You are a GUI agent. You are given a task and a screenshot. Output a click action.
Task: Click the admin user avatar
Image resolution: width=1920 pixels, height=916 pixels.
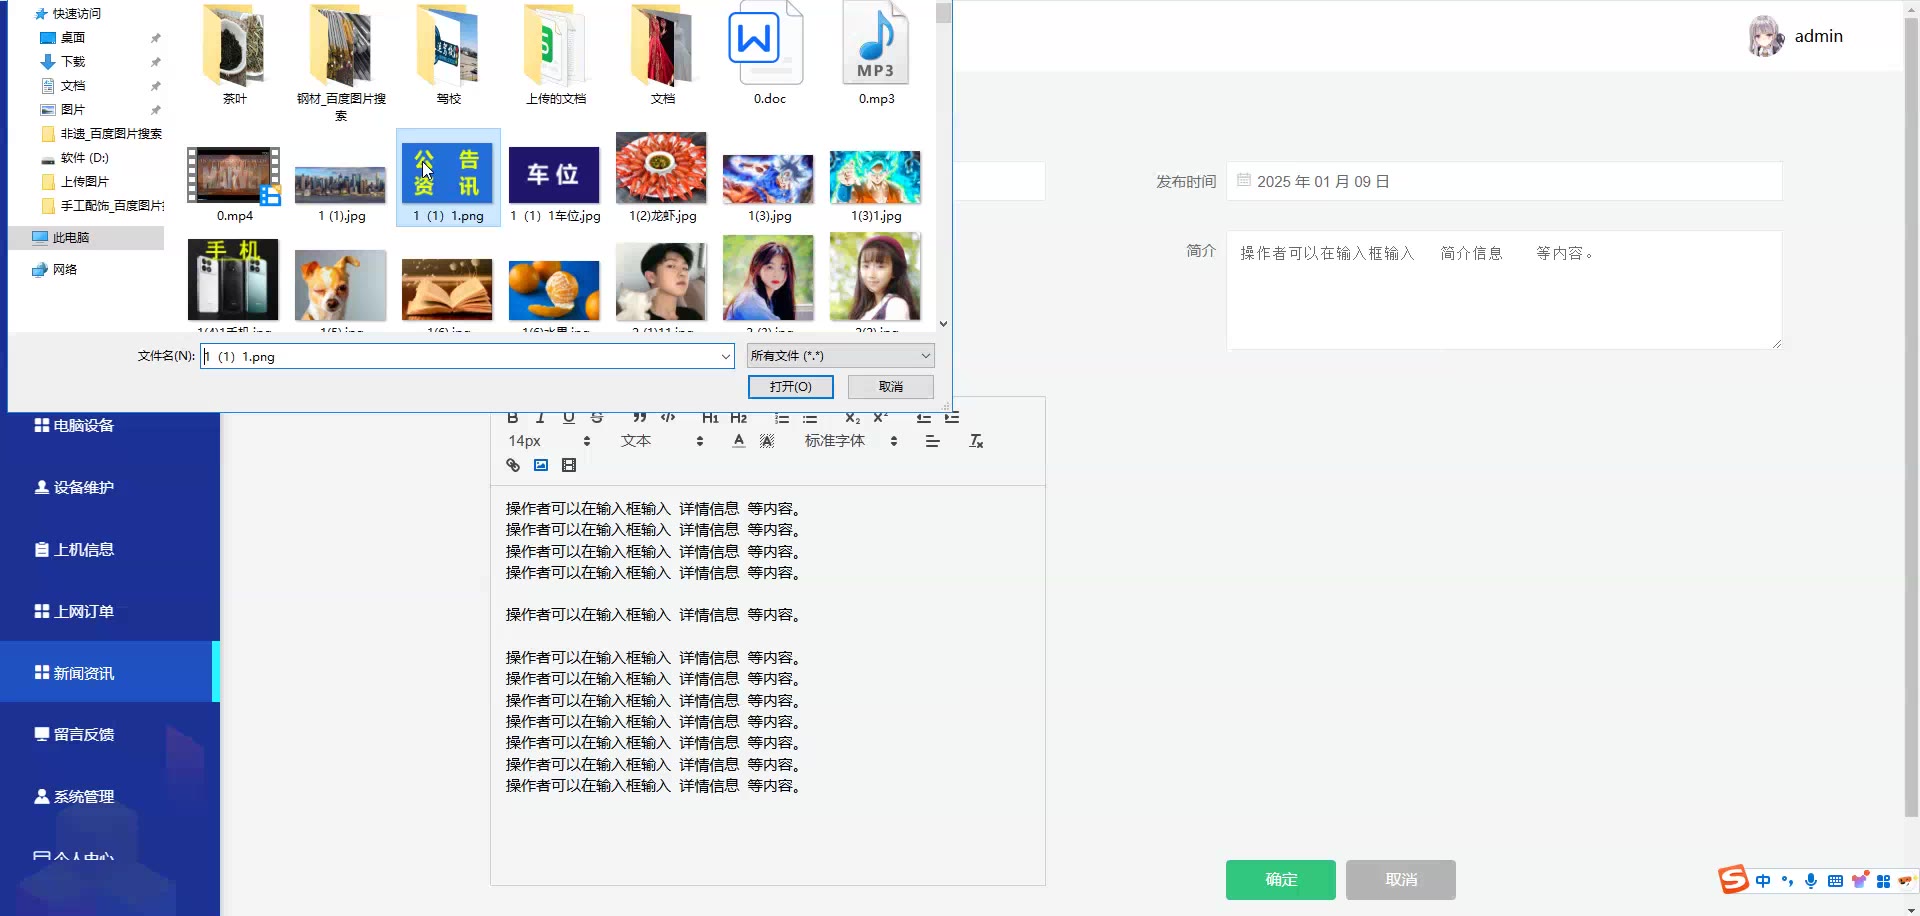coord(1765,36)
